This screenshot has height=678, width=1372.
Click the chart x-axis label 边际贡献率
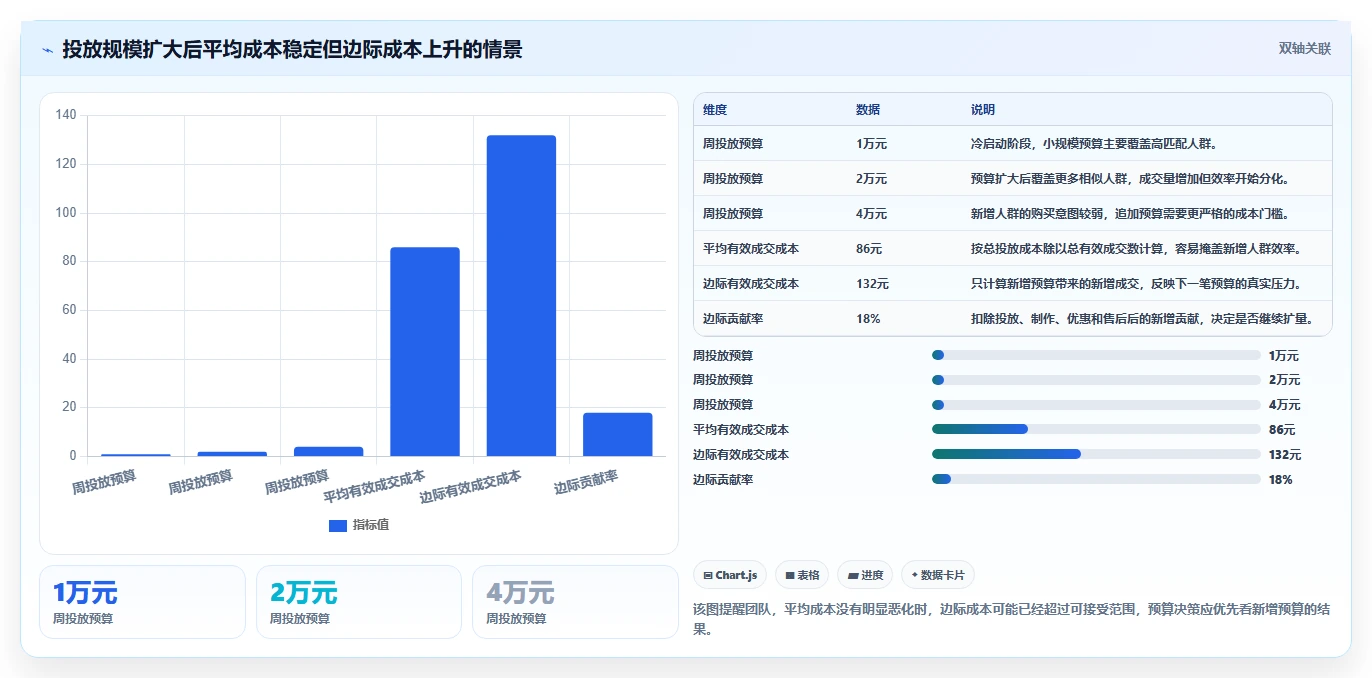[586, 482]
